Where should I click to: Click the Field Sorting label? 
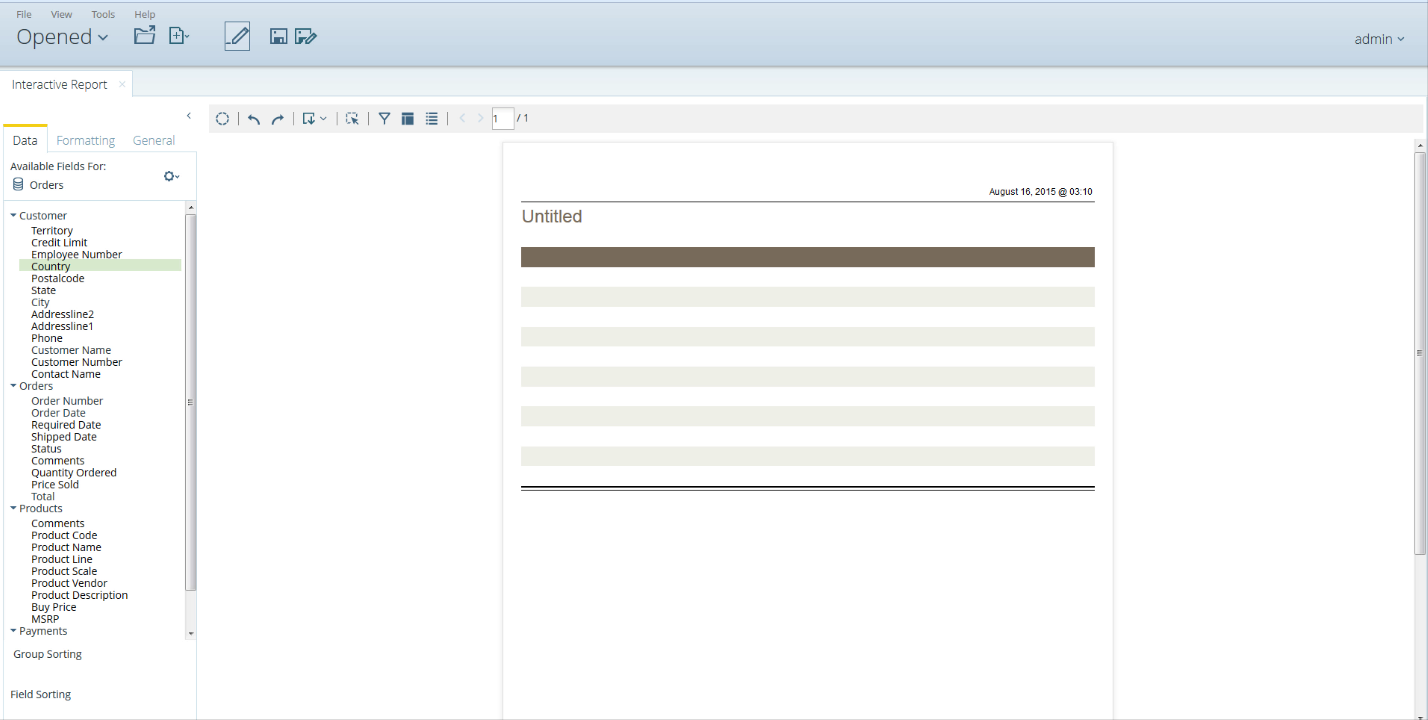[41, 694]
